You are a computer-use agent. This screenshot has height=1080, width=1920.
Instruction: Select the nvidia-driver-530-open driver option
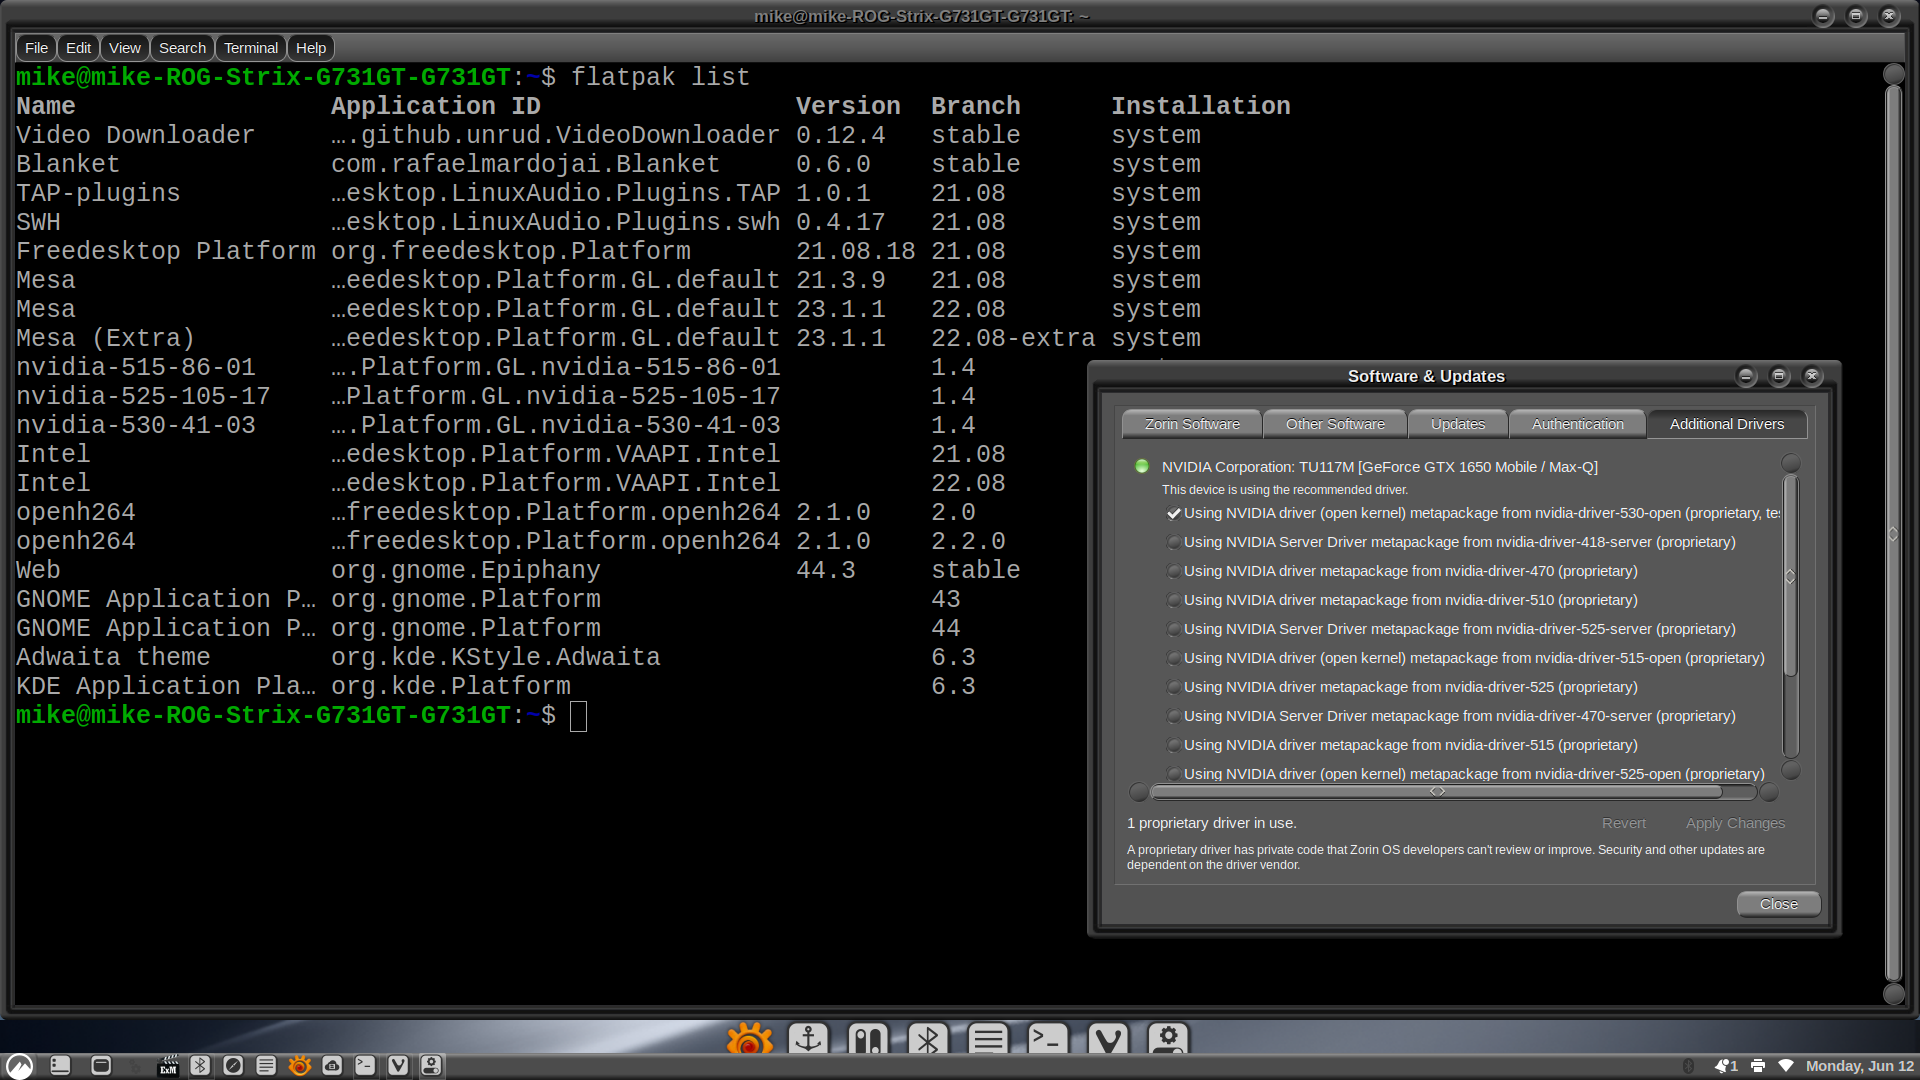pyautogui.click(x=1473, y=513)
